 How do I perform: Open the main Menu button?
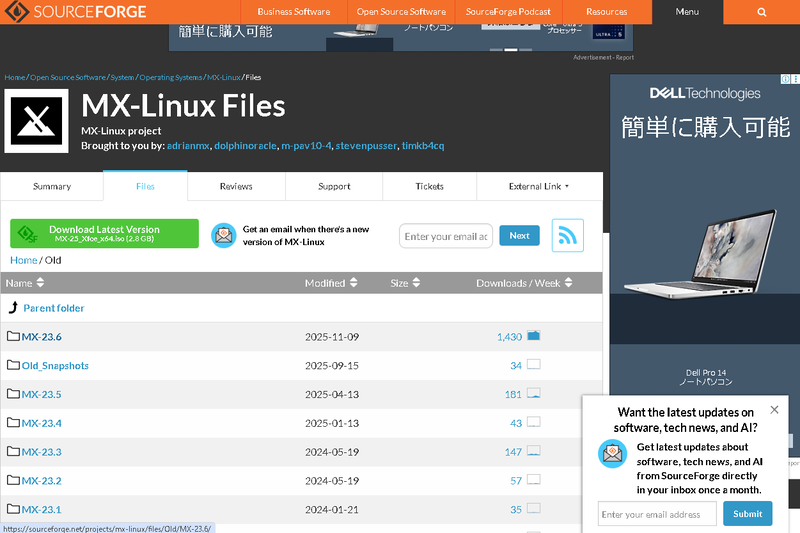687,12
